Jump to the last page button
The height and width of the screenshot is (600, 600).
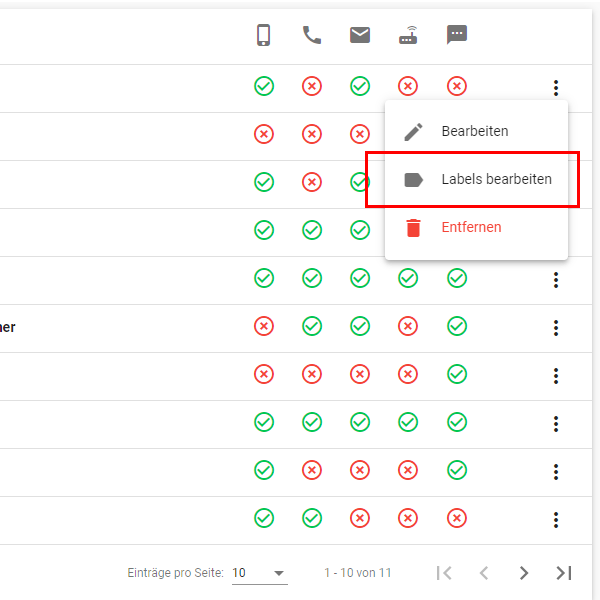[x=564, y=573]
